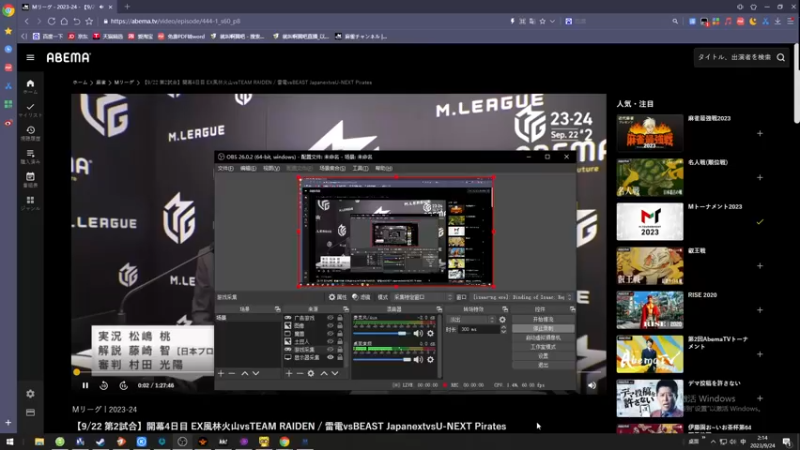Open scene transition settings gear in OBS
Image resolution: width=800 pixels, height=450 pixels.
click(x=503, y=319)
